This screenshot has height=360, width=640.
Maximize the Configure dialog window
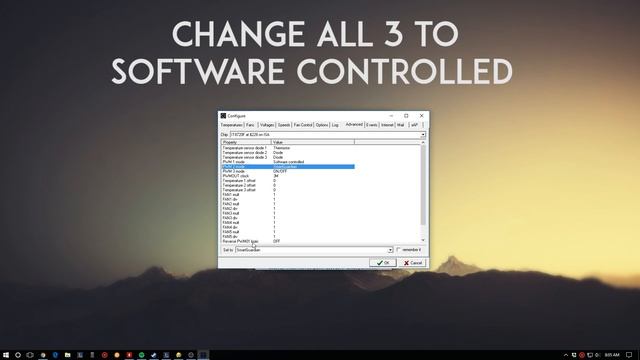pos(406,116)
